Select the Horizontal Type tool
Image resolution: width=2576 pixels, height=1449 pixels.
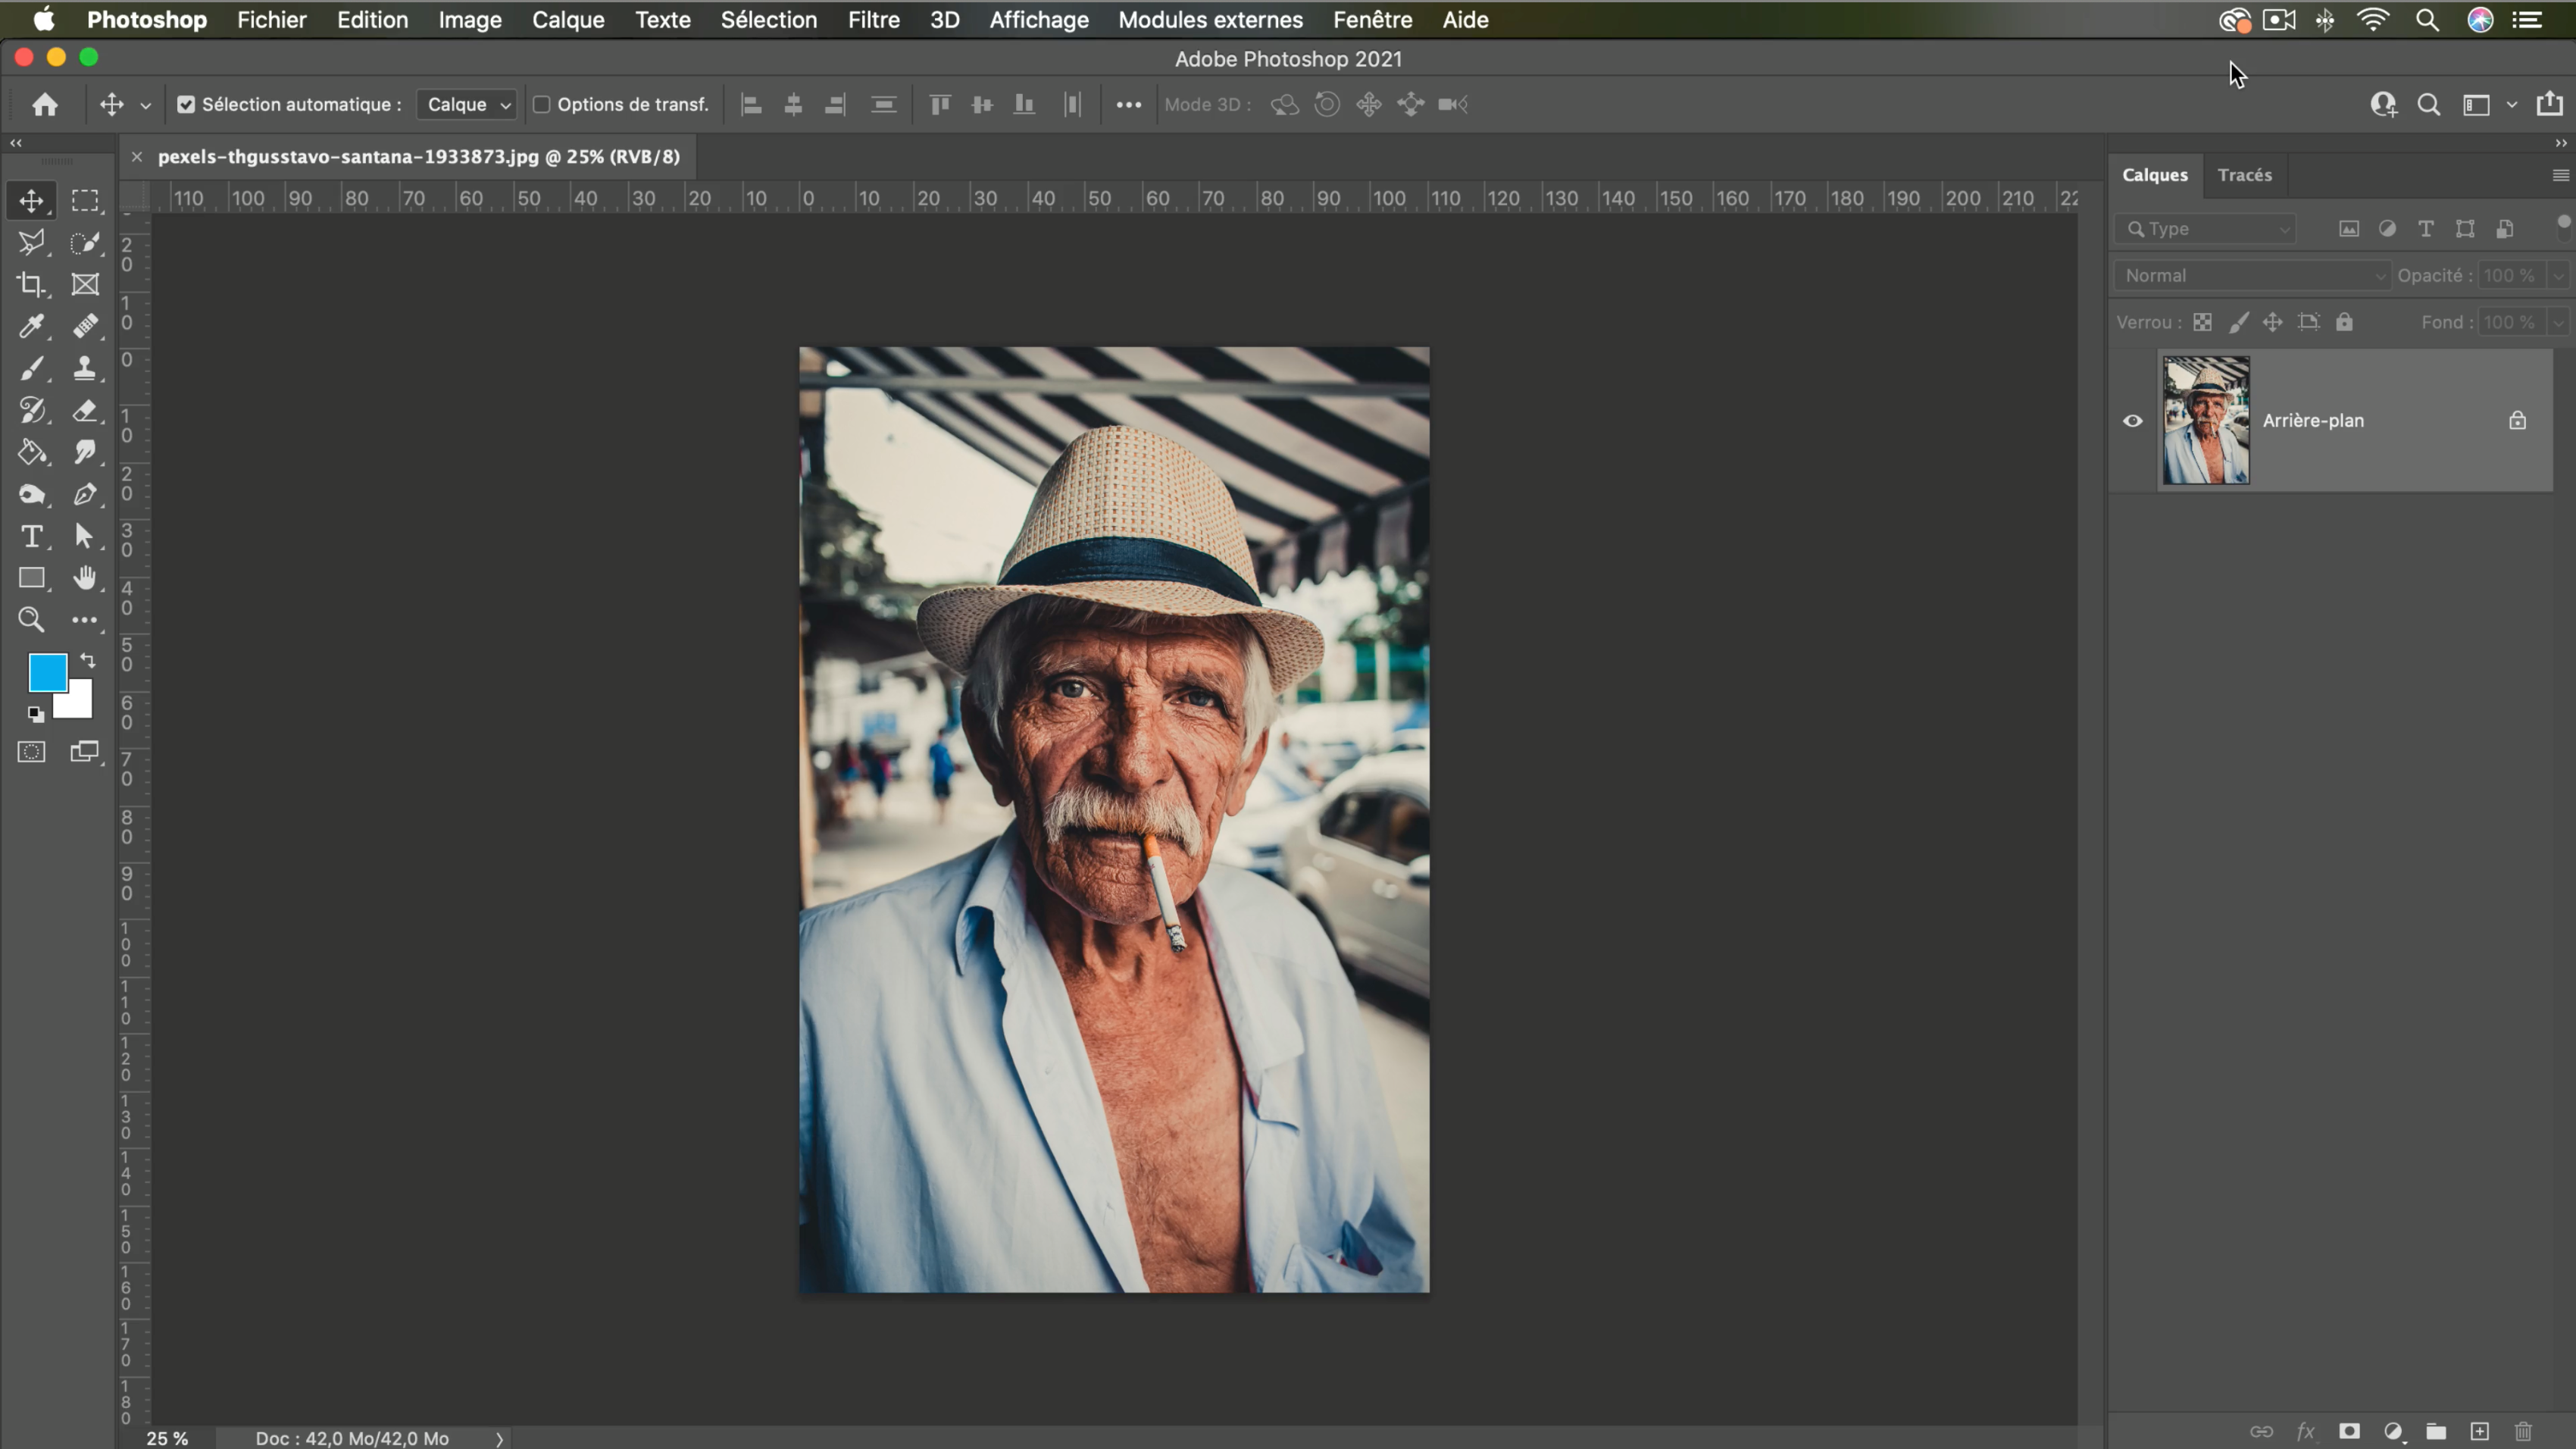pos(31,536)
